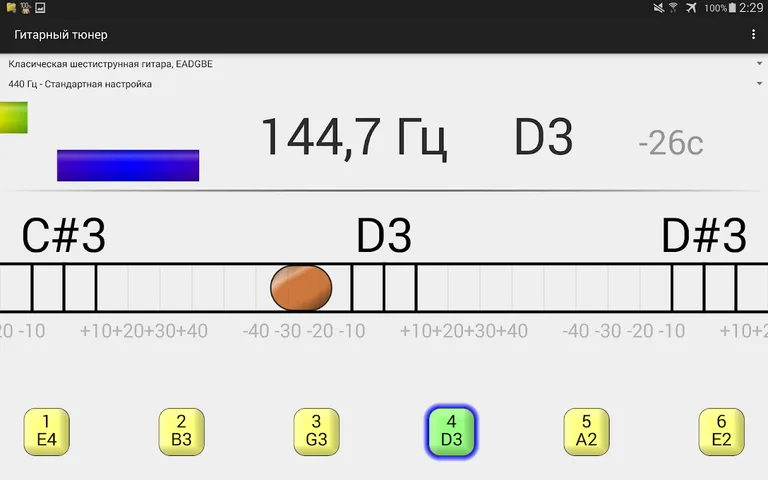The image size is (768, 480).
Task: Select string 5 A2 button
Action: point(586,432)
